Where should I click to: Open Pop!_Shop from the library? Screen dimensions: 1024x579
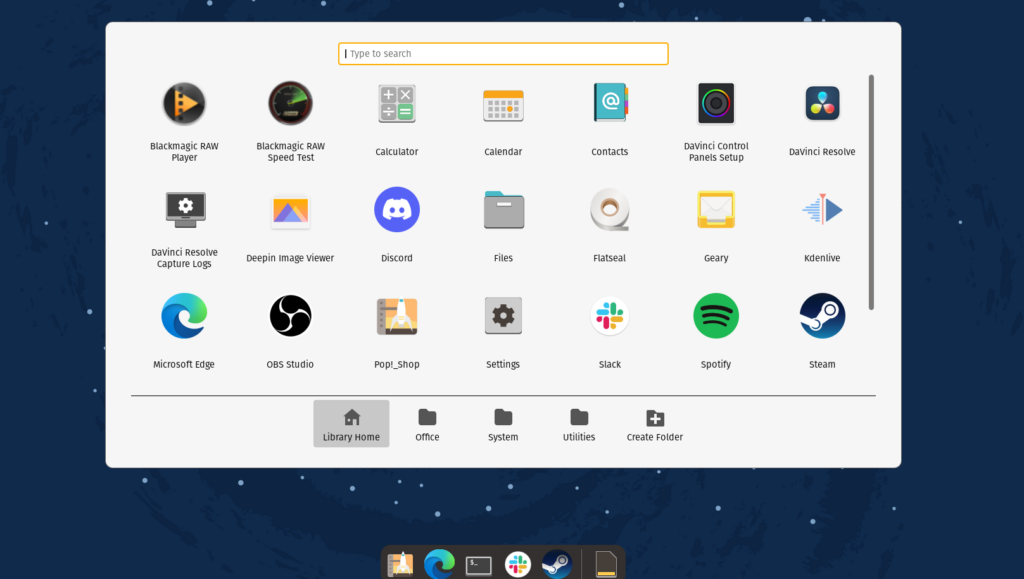(x=396, y=317)
